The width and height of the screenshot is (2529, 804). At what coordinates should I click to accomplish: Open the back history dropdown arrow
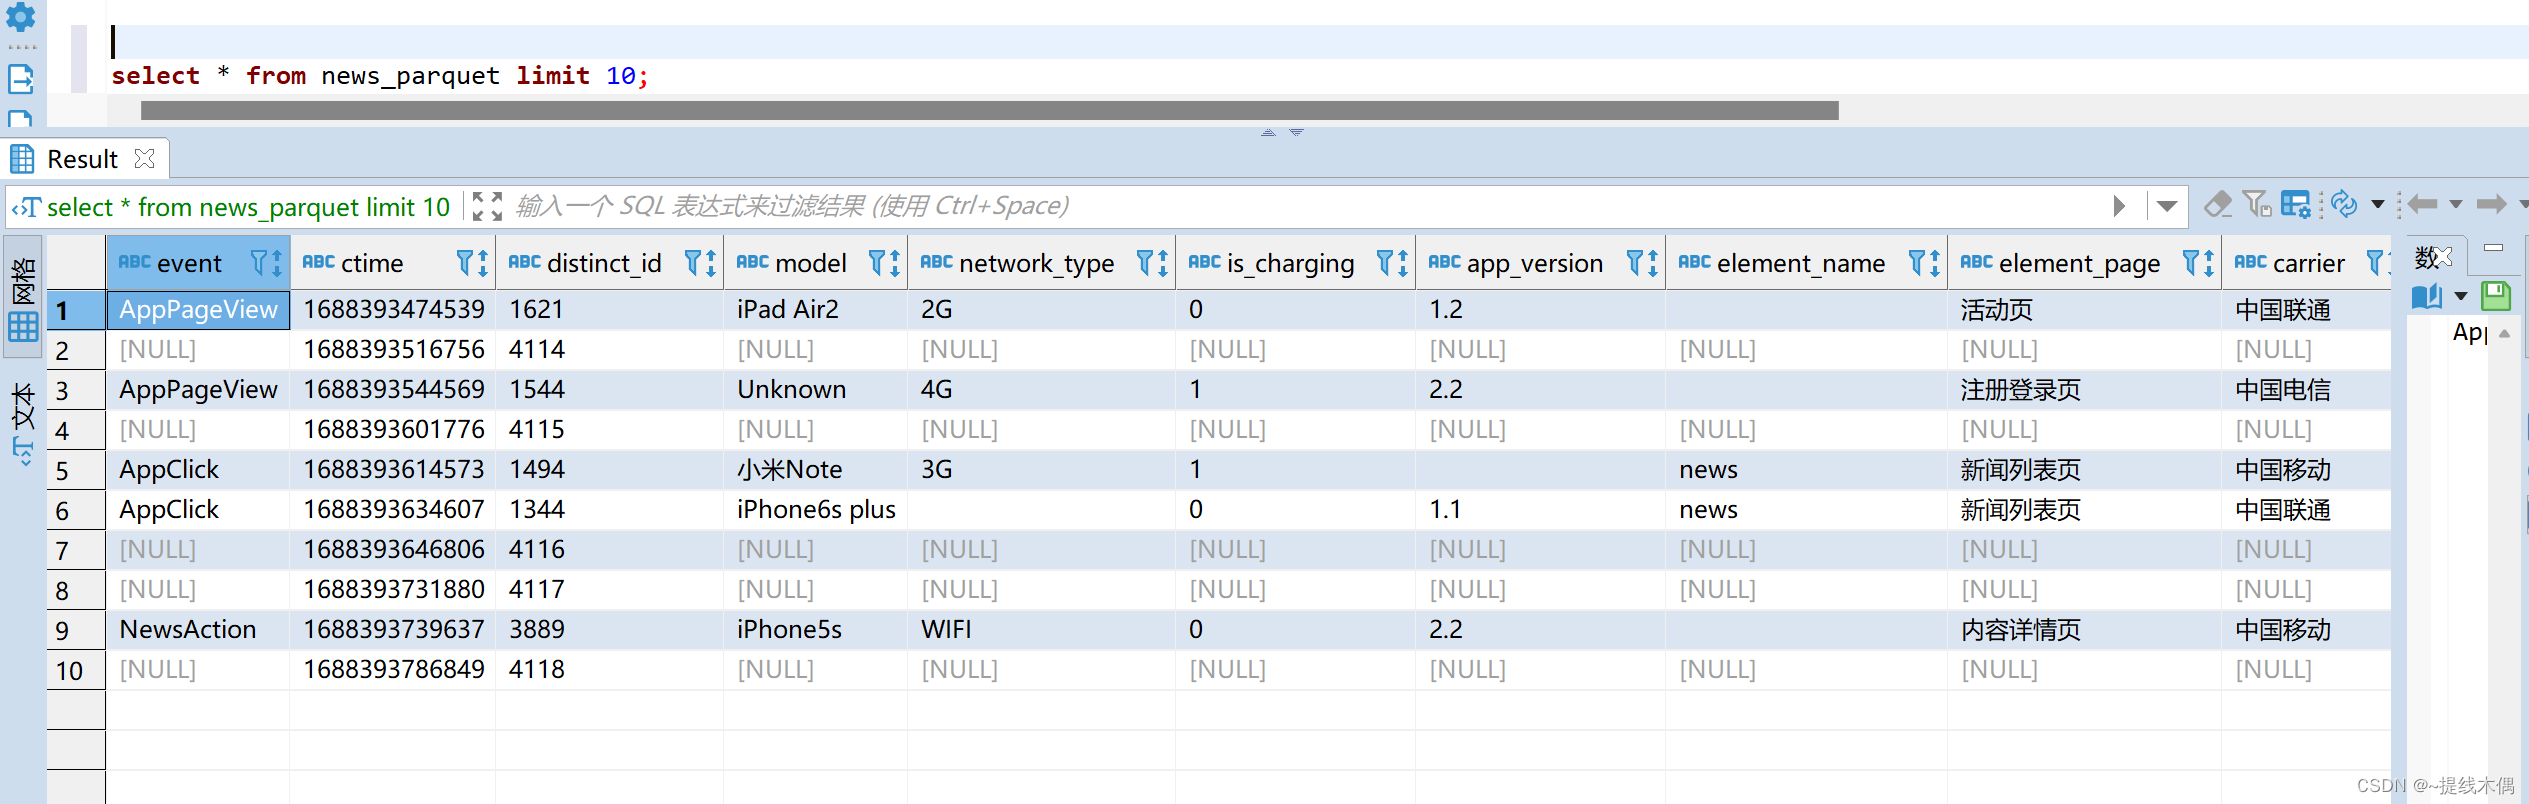click(x=2455, y=204)
